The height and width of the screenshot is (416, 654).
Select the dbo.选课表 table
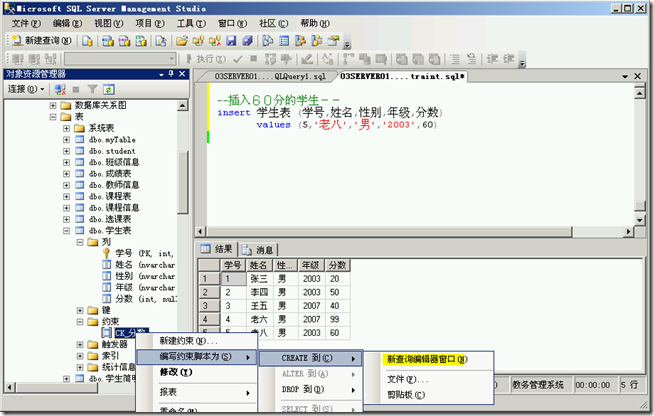110,219
